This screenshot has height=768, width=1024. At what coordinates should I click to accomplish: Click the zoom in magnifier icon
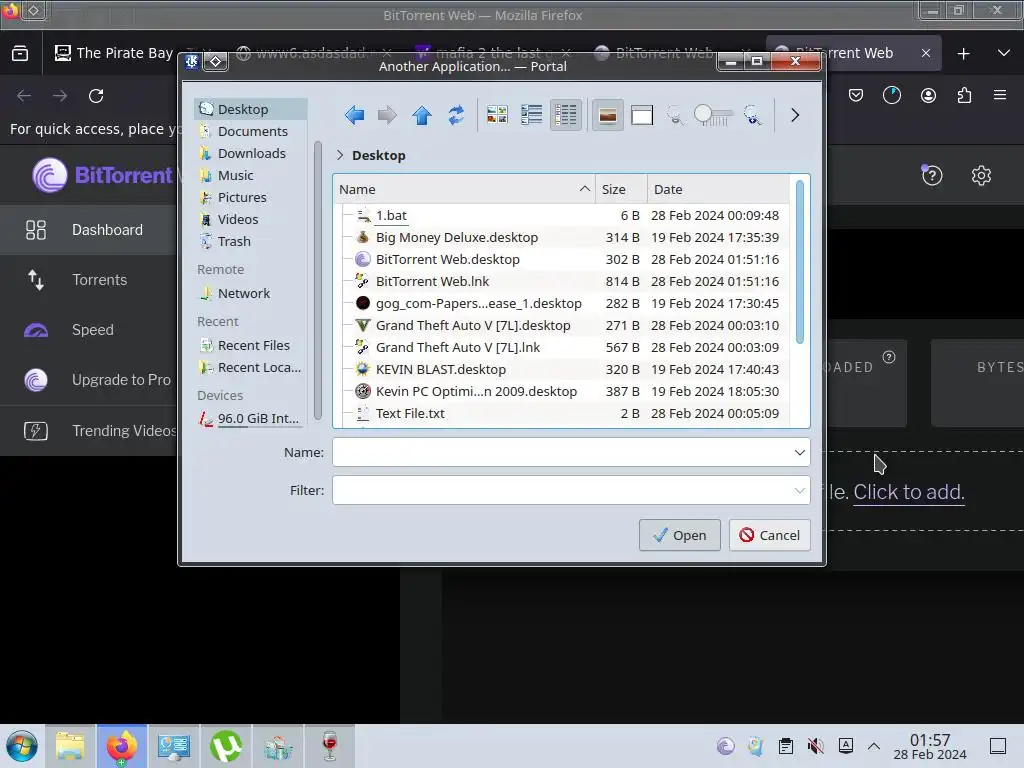point(752,116)
